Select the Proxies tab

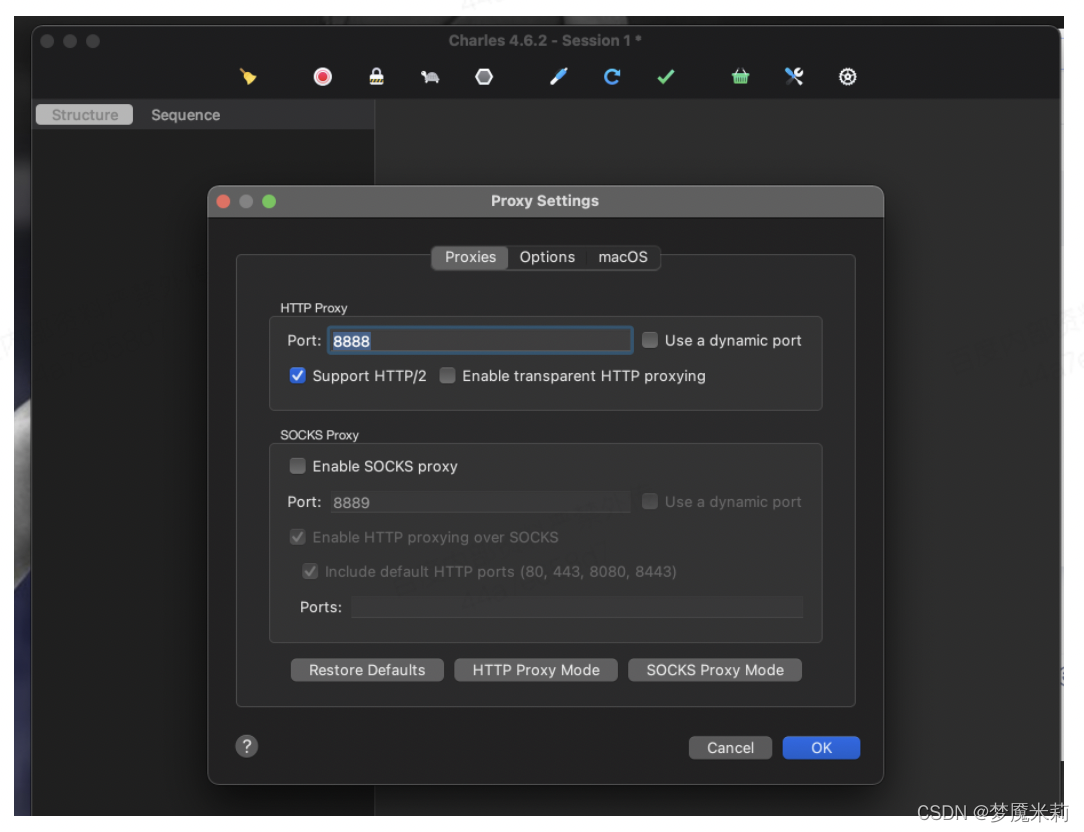point(470,257)
